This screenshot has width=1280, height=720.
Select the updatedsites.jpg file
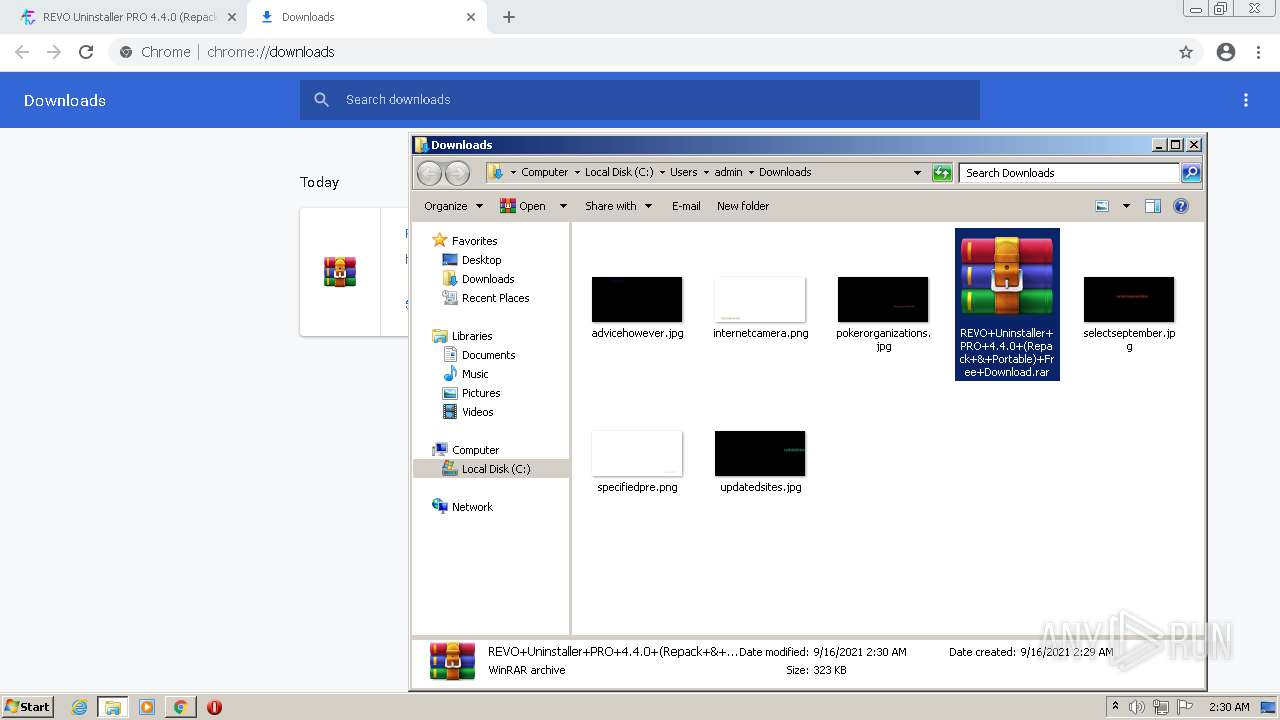point(760,461)
